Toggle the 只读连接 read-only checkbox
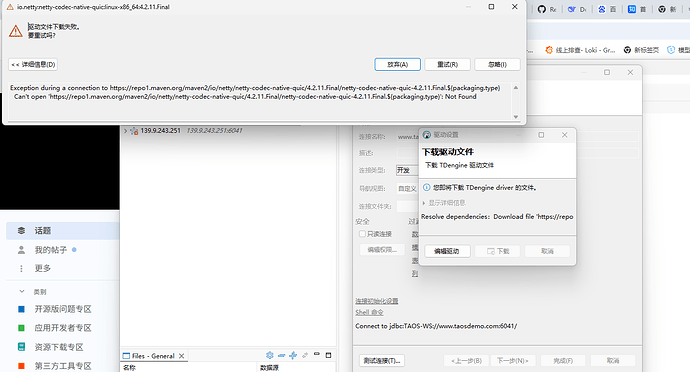Image resolution: width=690 pixels, height=372 pixels. (362, 234)
